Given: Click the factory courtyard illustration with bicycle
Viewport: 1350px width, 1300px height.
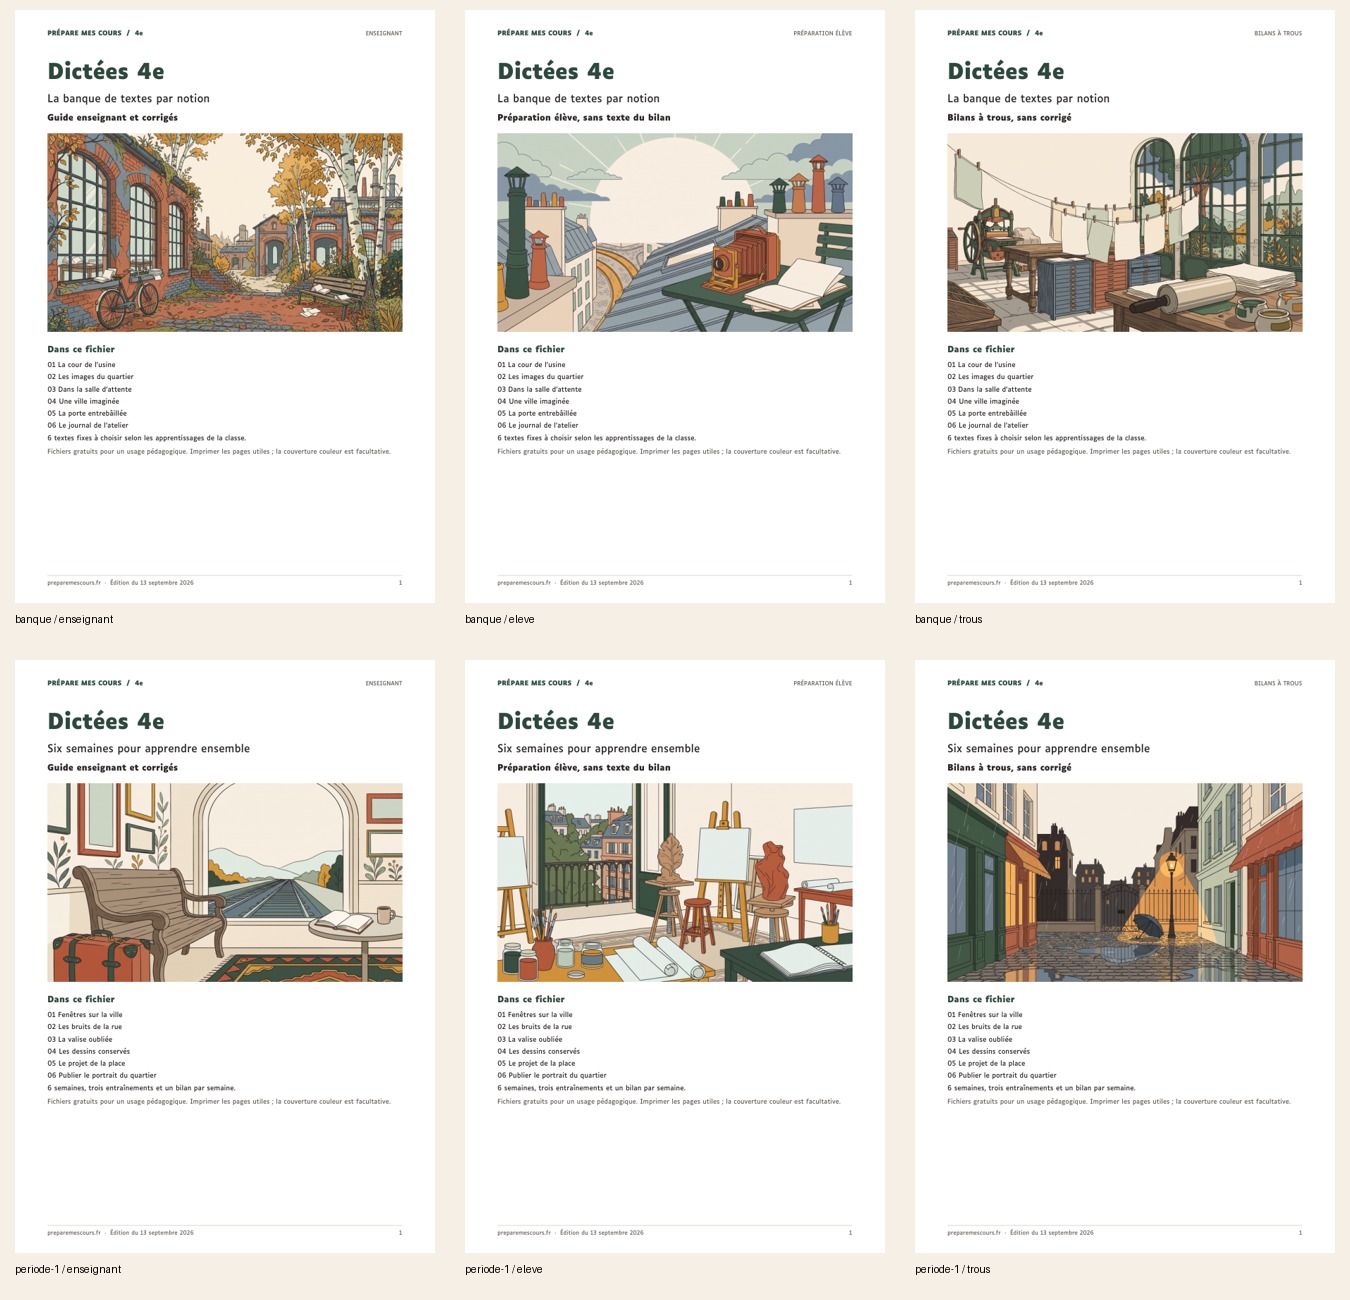Looking at the screenshot, I should [x=225, y=232].
